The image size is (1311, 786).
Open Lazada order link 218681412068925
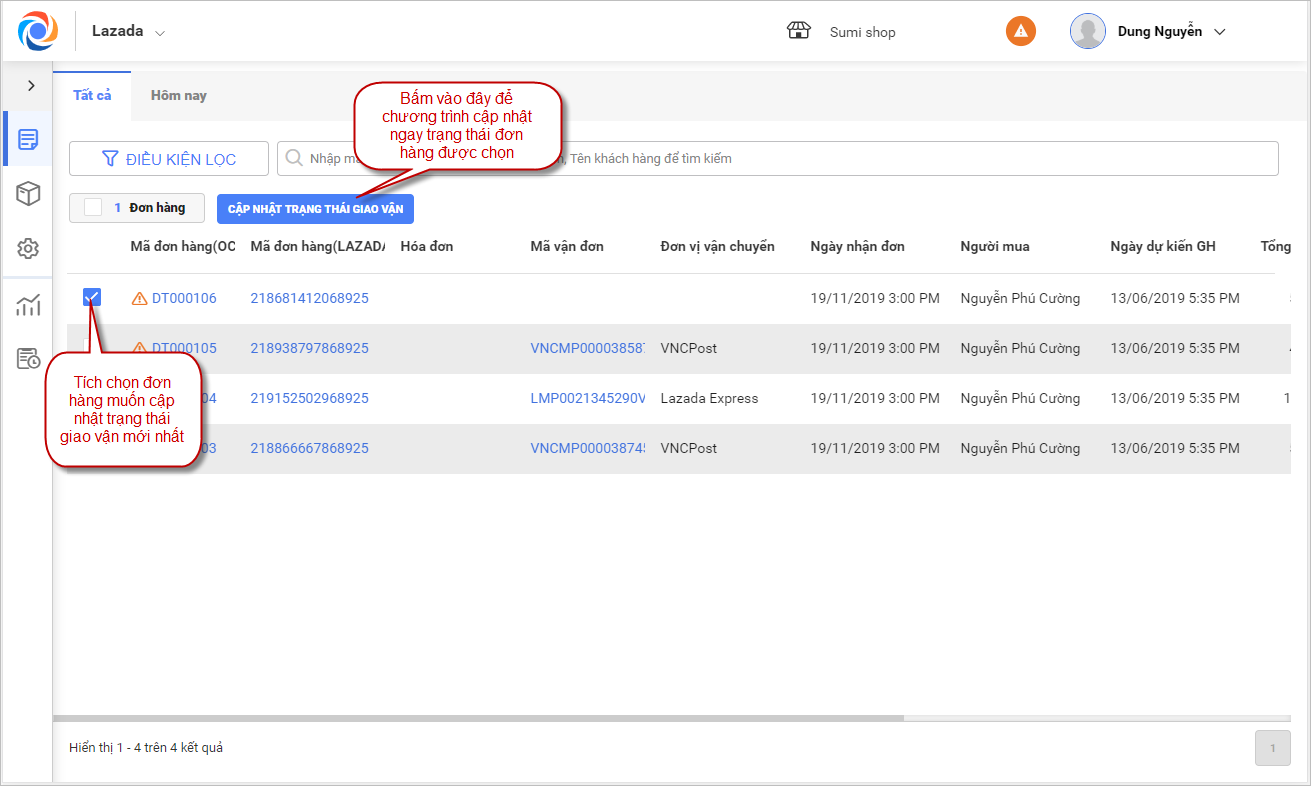309,298
